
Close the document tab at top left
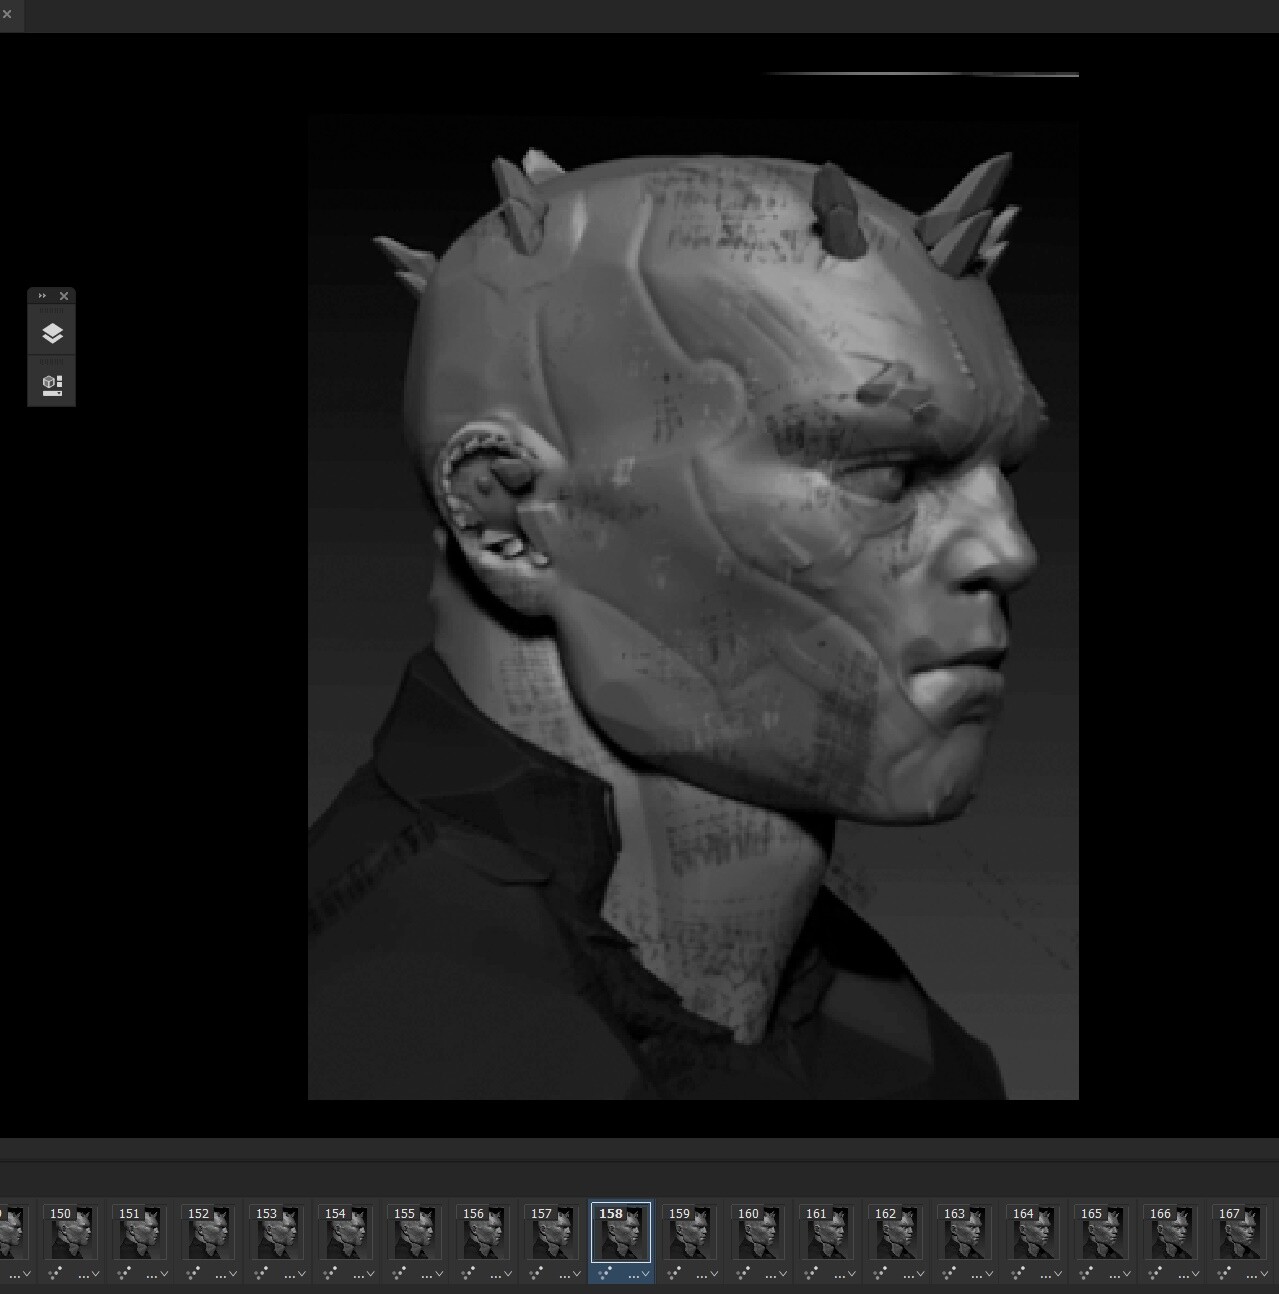pos(7,14)
